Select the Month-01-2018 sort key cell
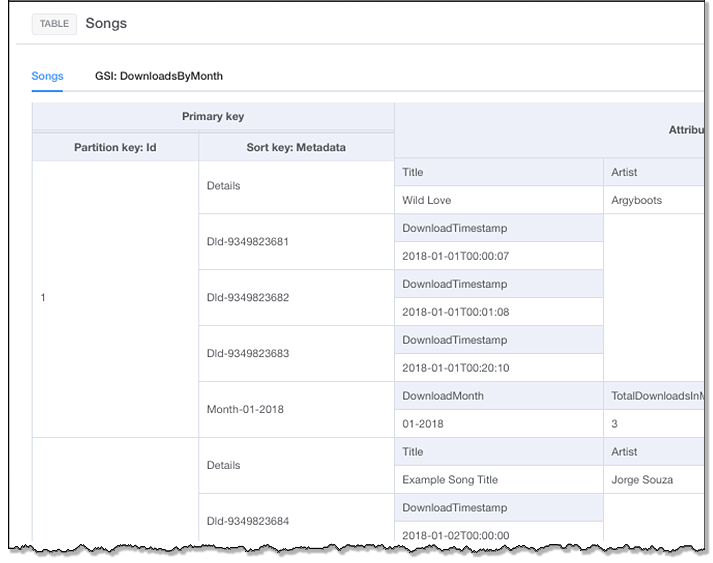The height and width of the screenshot is (563, 713). pyautogui.click(x=246, y=409)
